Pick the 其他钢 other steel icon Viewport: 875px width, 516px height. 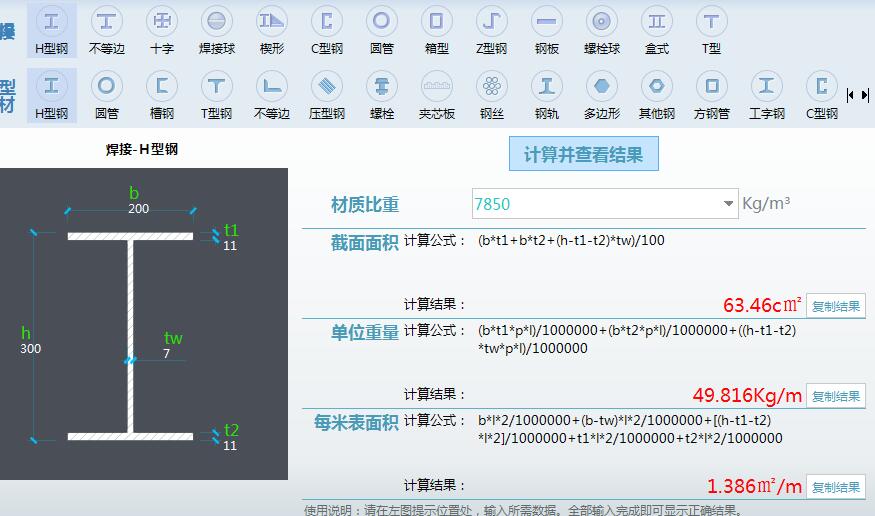(657, 95)
